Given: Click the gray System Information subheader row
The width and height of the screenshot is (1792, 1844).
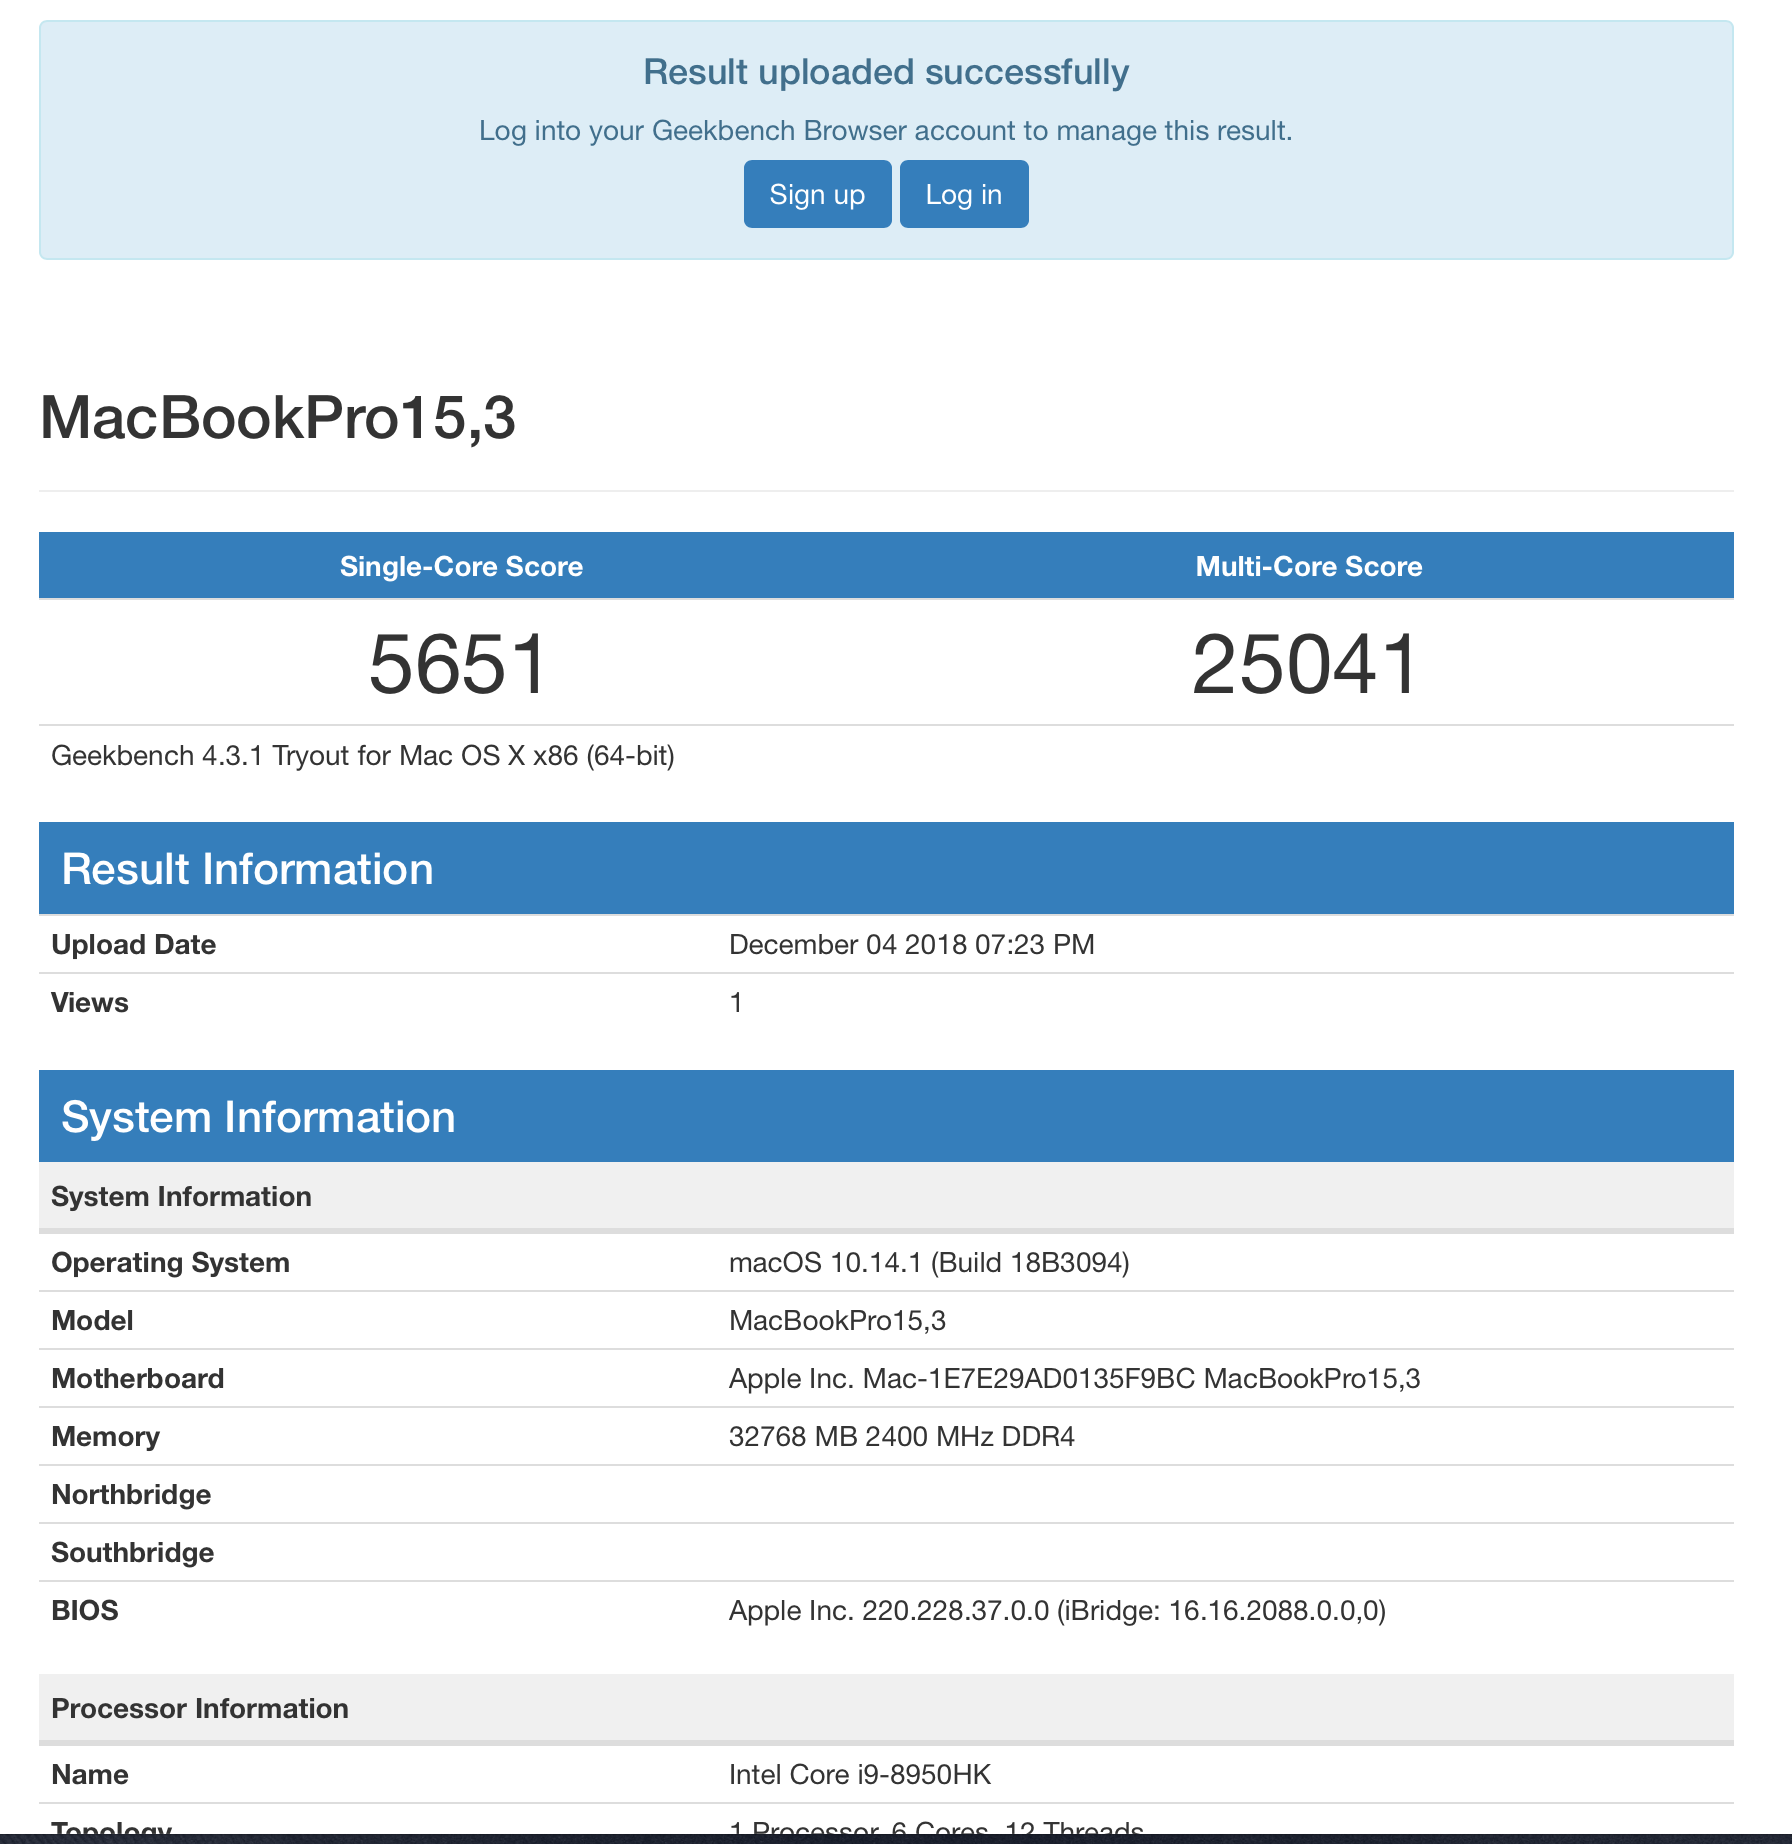Looking at the screenshot, I should pos(886,1196).
